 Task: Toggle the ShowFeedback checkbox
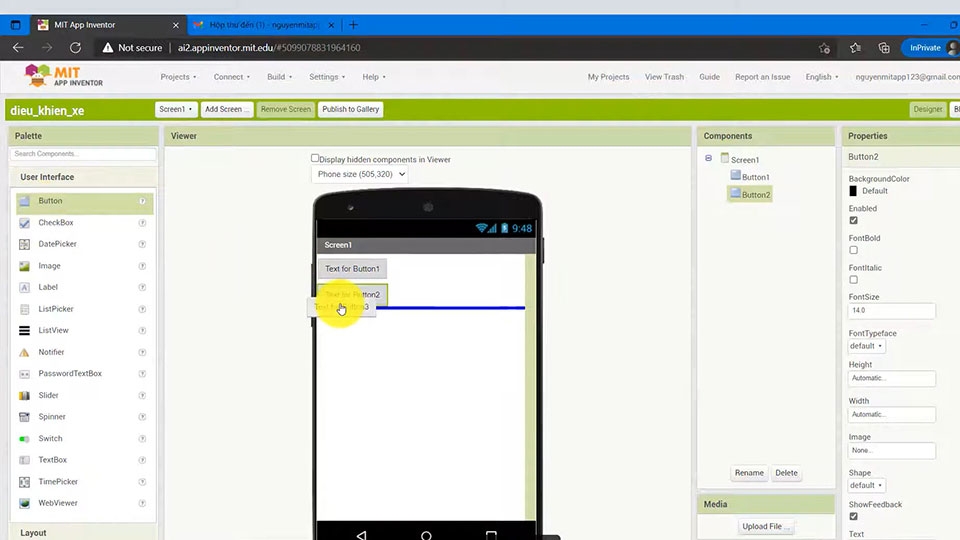point(853,516)
